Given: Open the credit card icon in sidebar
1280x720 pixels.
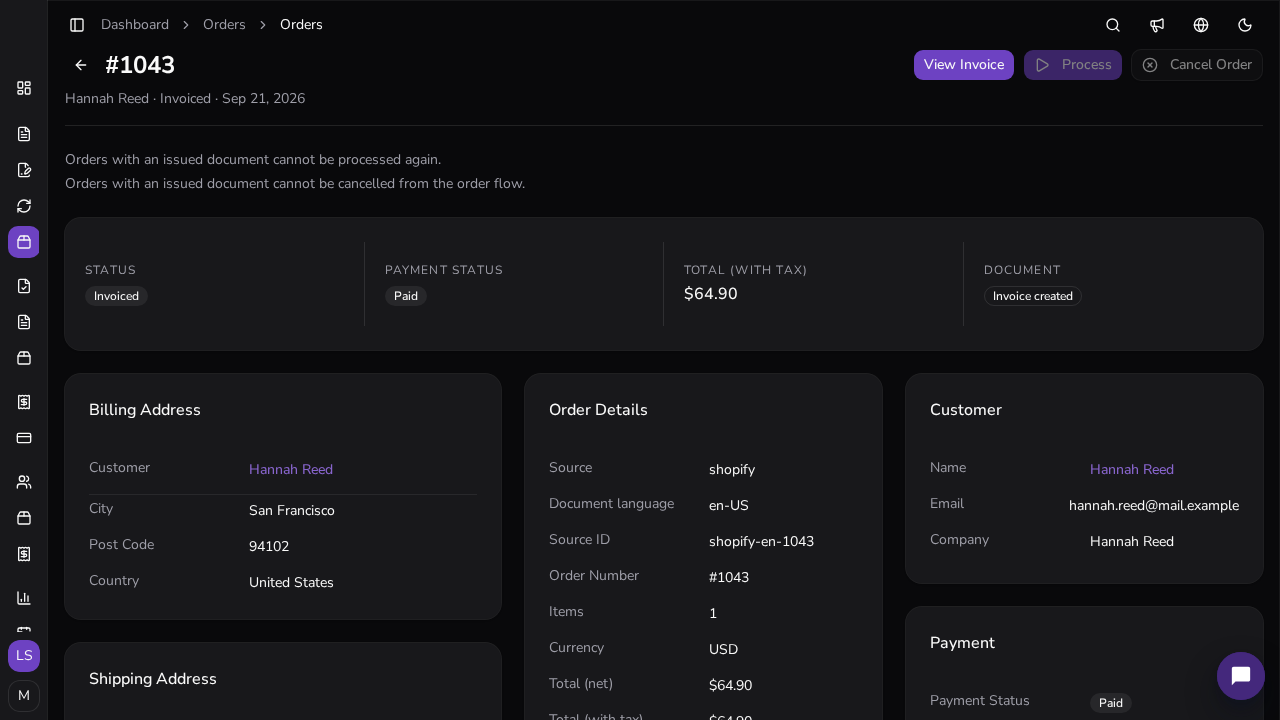Looking at the screenshot, I should (x=24, y=438).
